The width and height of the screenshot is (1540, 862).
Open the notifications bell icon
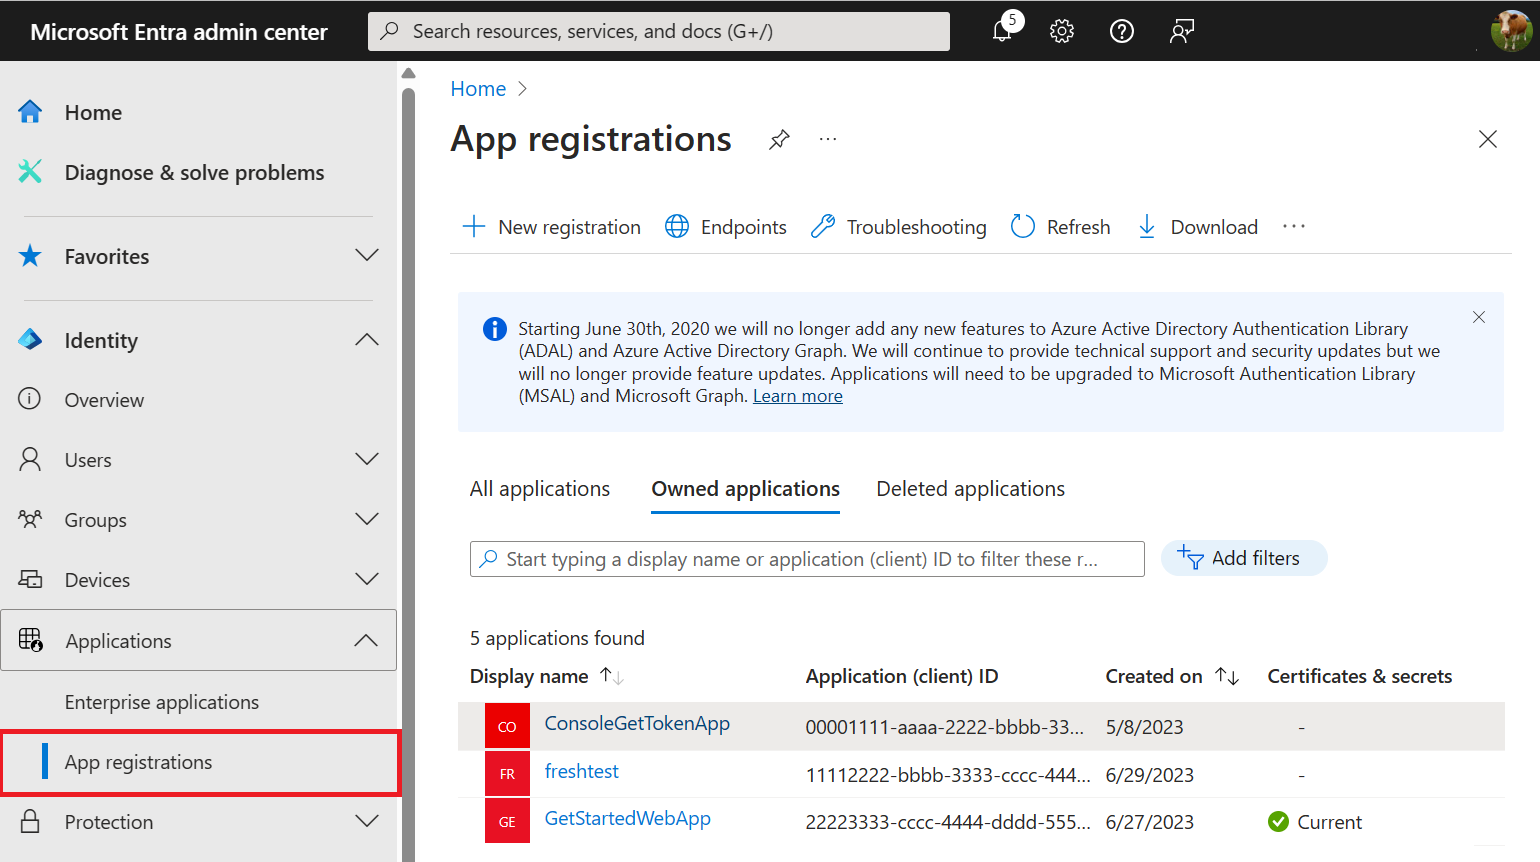pyautogui.click(x=1003, y=31)
